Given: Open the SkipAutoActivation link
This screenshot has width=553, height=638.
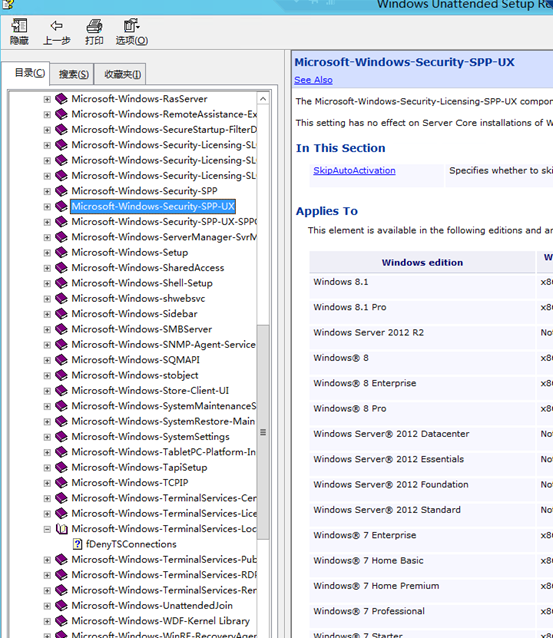Looking at the screenshot, I should 354,170.
